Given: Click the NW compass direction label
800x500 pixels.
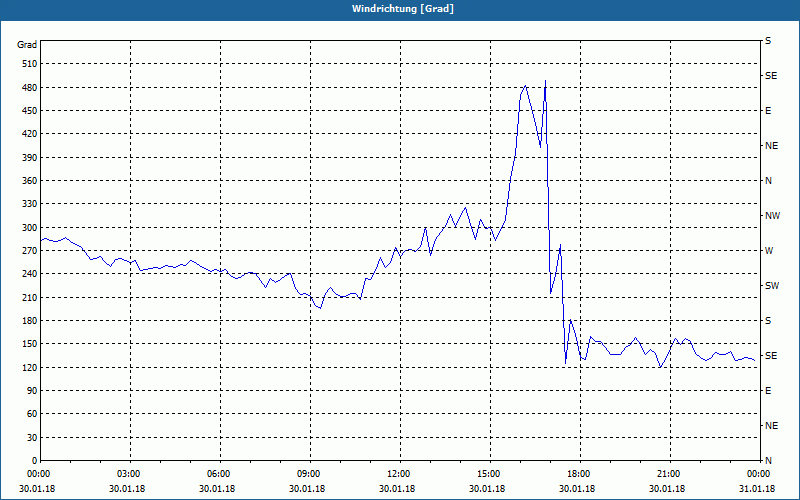Looking at the screenshot, I should [x=772, y=216].
